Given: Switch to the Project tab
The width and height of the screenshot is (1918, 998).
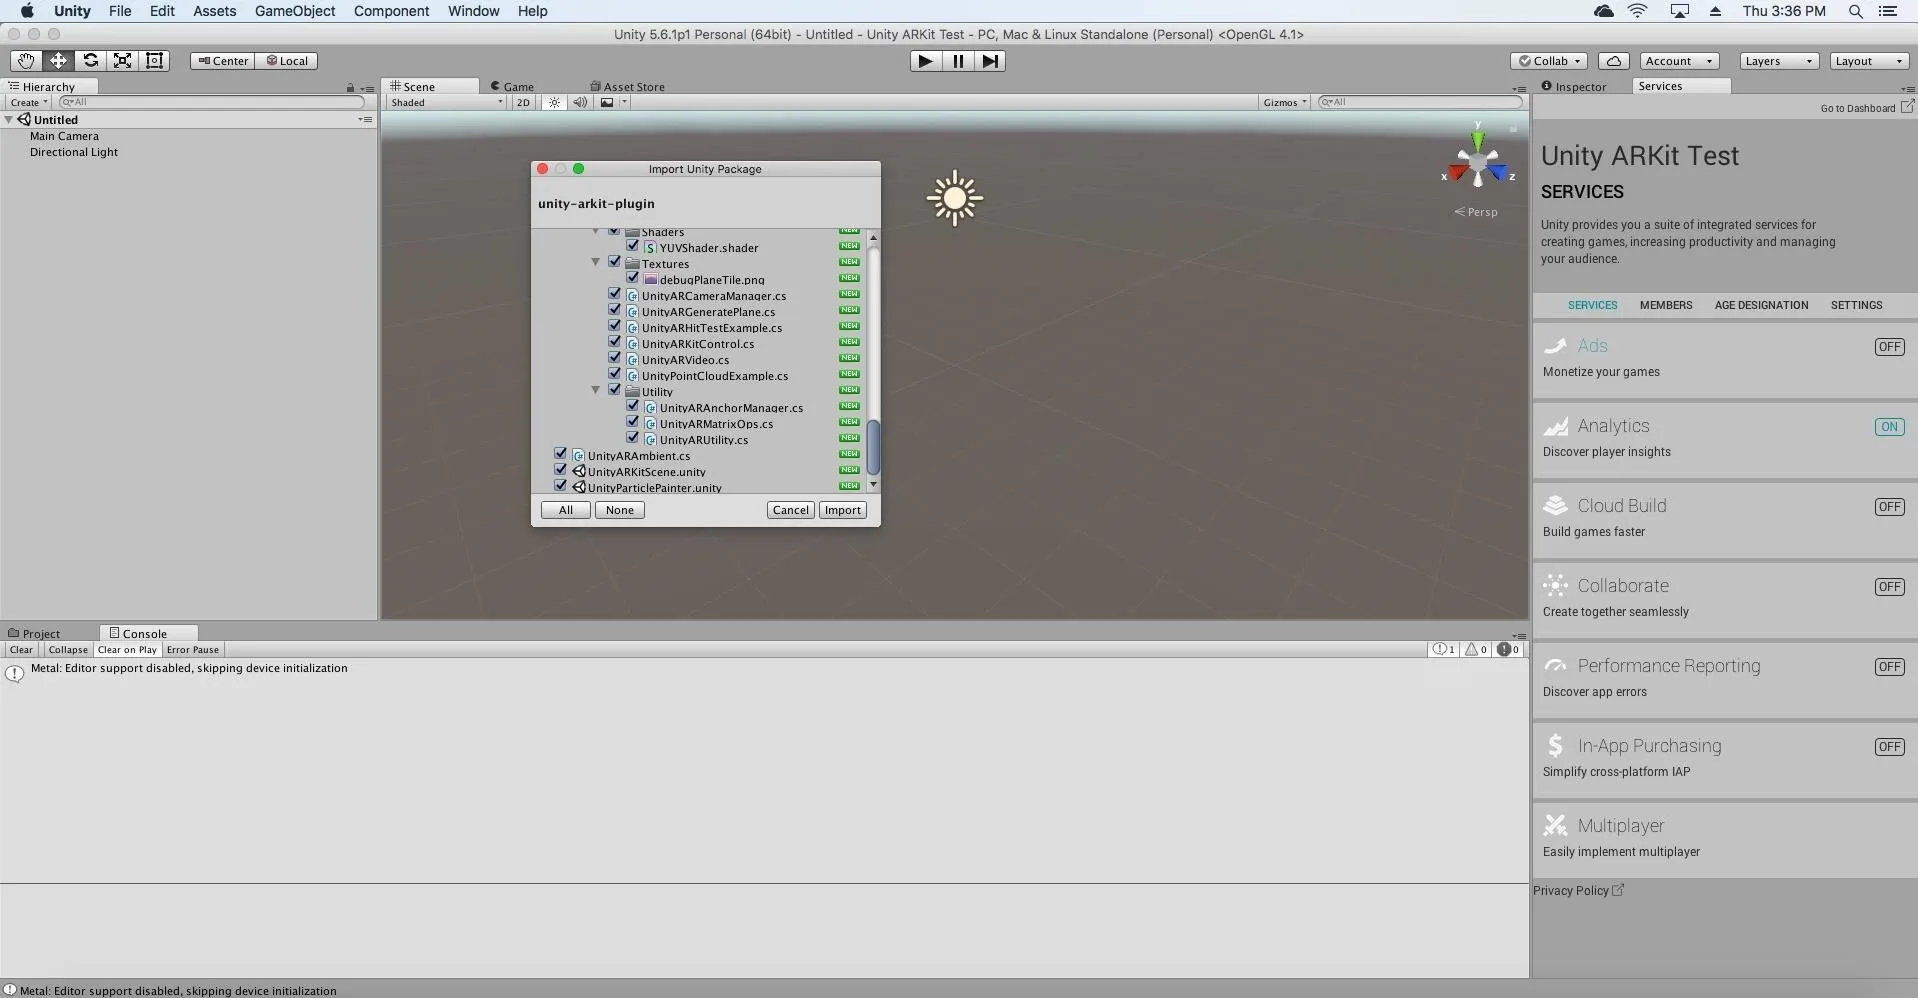Looking at the screenshot, I should (35, 633).
